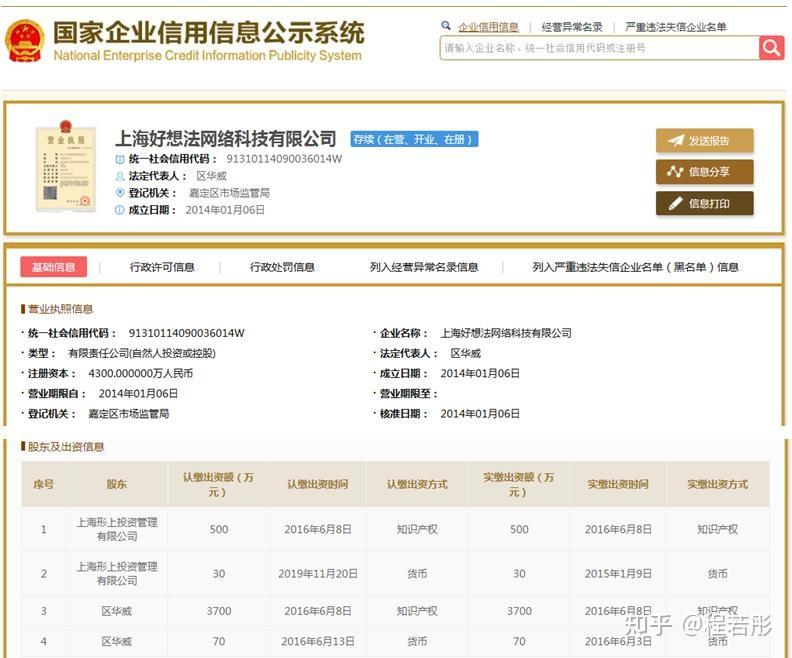Screen dimensions: 792x658
Task: Click the 营业执照信息 section heading
Action: coord(60,309)
